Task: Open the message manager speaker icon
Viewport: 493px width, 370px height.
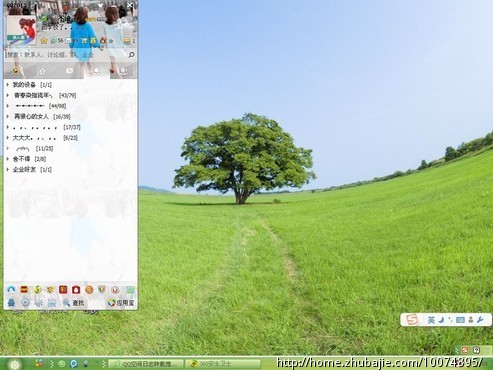Action: pyautogui.click(x=39, y=303)
